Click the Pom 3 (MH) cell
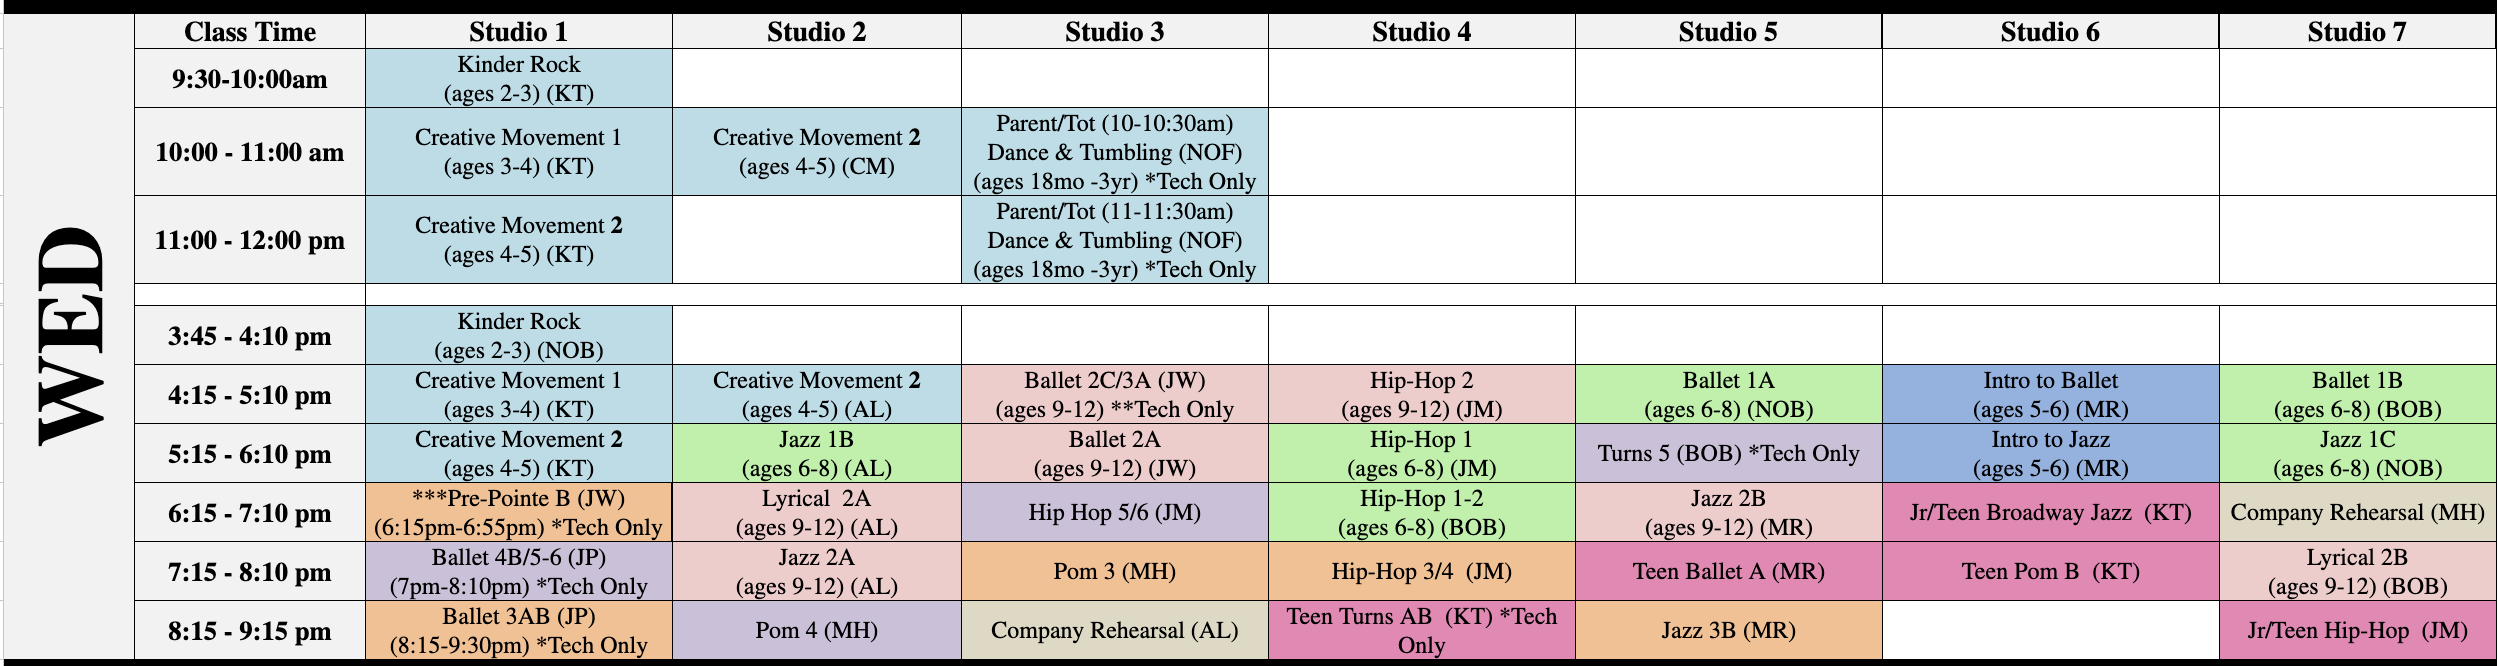This screenshot has width=2498, height=666. [1114, 572]
